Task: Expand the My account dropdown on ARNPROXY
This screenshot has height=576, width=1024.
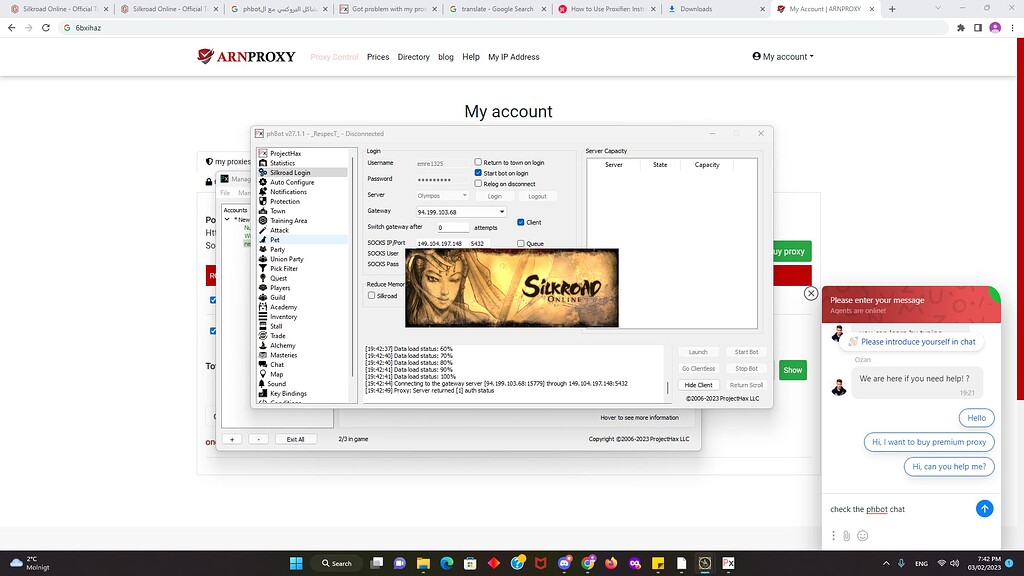Action: point(782,57)
